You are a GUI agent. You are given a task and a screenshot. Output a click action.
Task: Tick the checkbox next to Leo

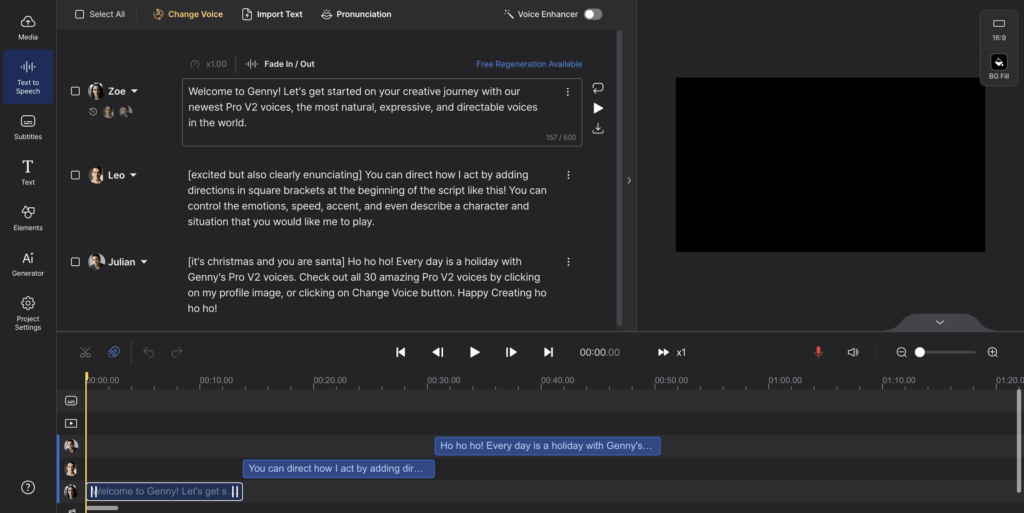(75, 175)
